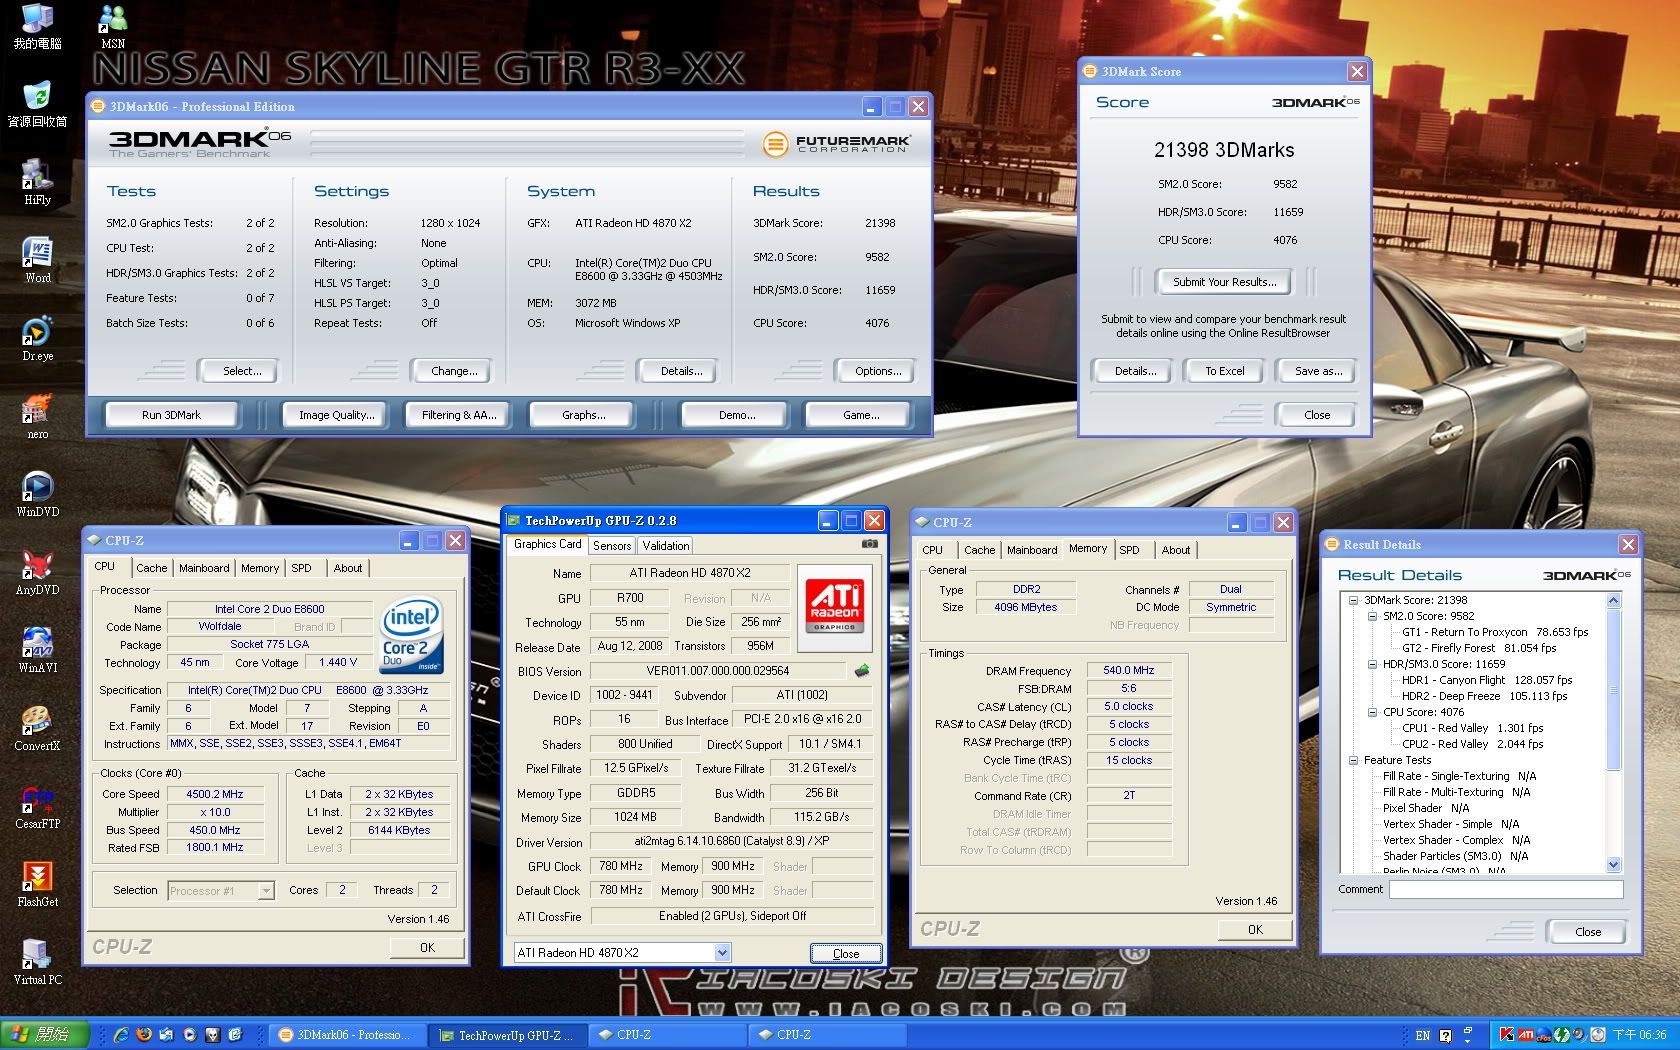
Task: Click the 開始 Start button
Action: click(x=42, y=1035)
